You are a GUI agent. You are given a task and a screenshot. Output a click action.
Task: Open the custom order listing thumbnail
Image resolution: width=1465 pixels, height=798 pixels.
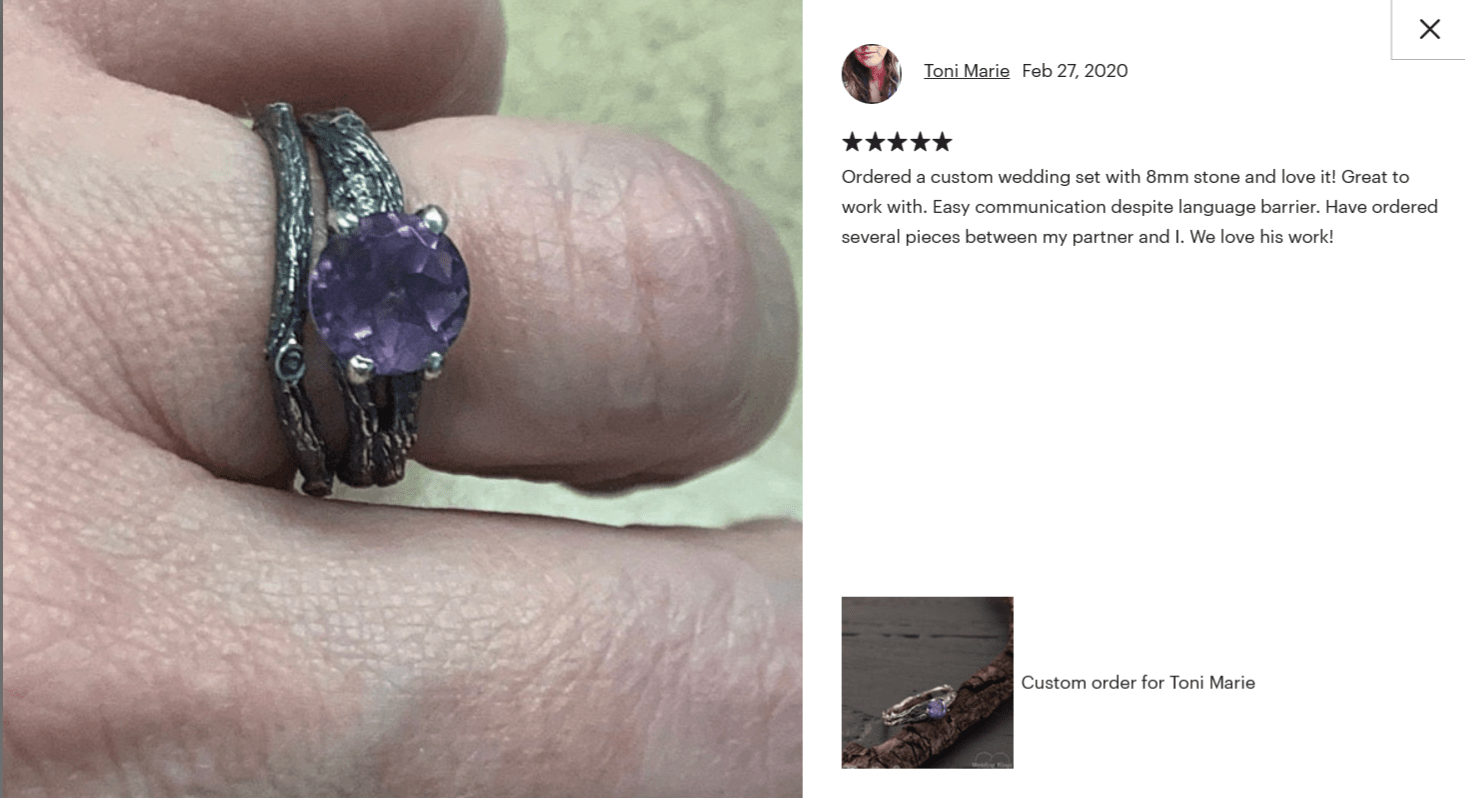(x=927, y=682)
